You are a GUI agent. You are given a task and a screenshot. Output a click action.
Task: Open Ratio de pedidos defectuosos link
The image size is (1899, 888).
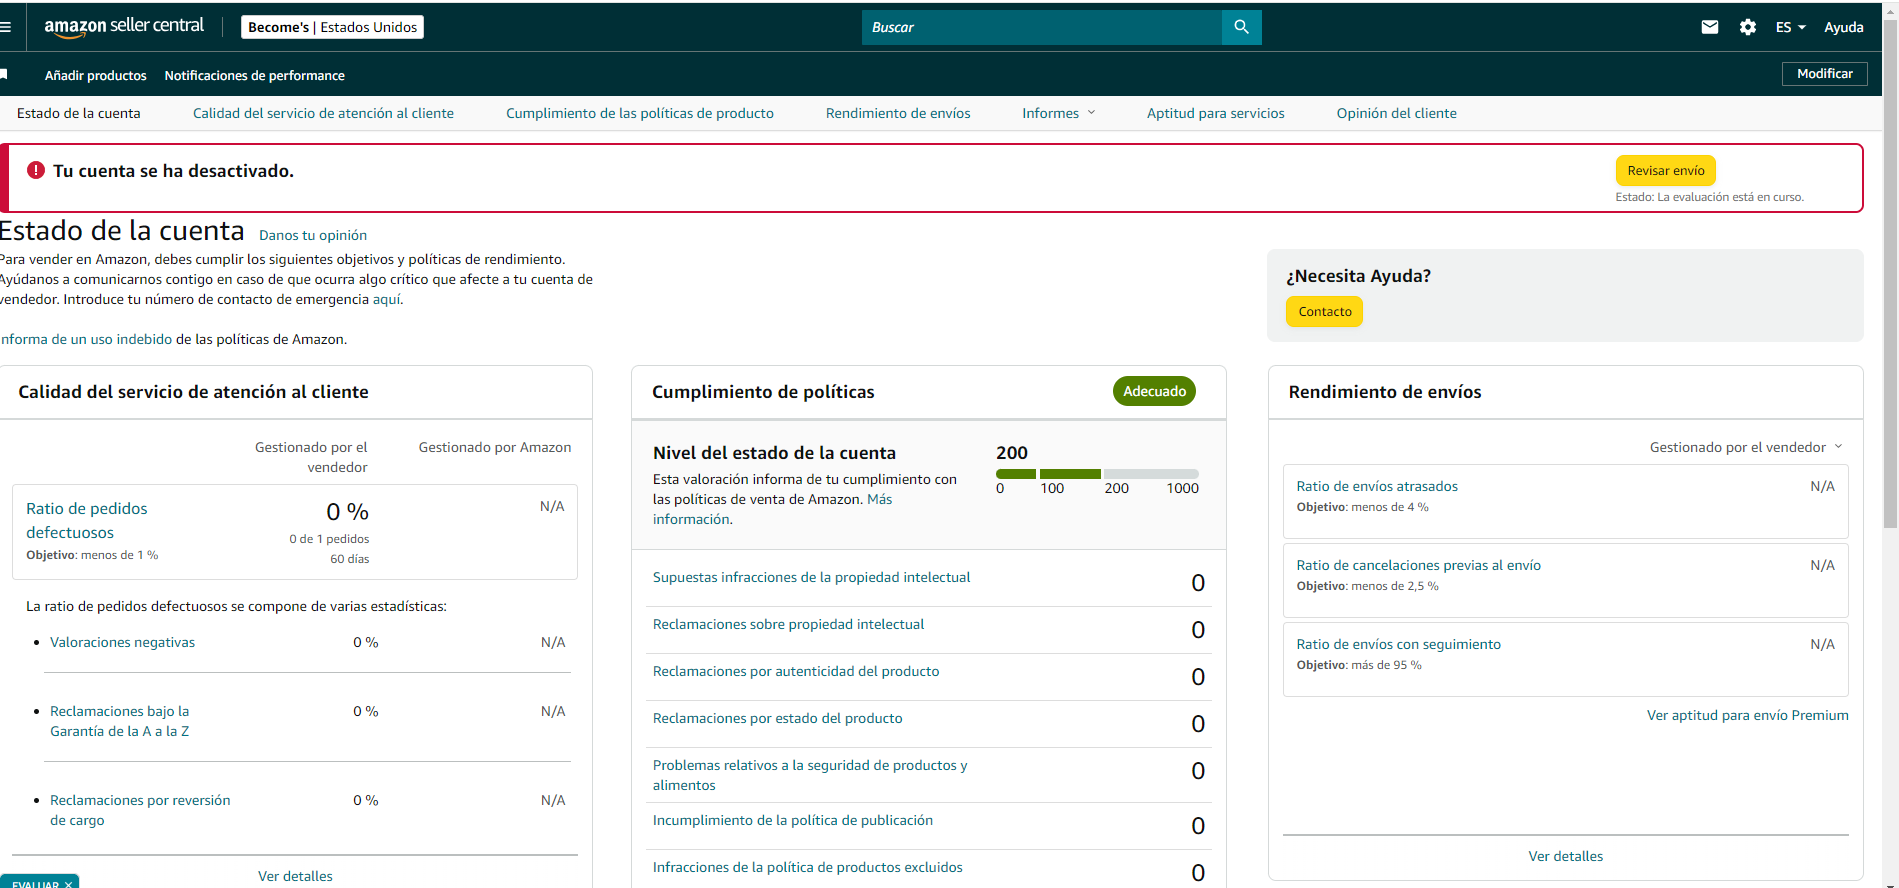(86, 520)
